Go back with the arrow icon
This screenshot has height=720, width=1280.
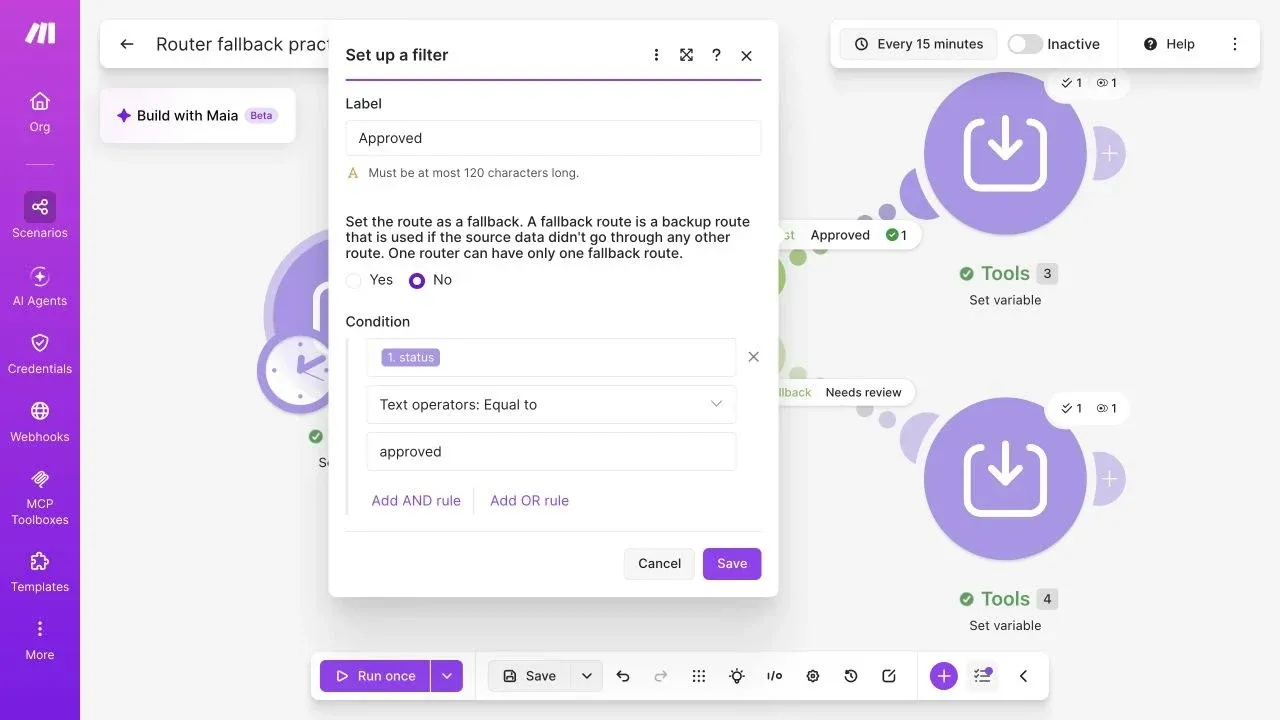click(x=126, y=44)
